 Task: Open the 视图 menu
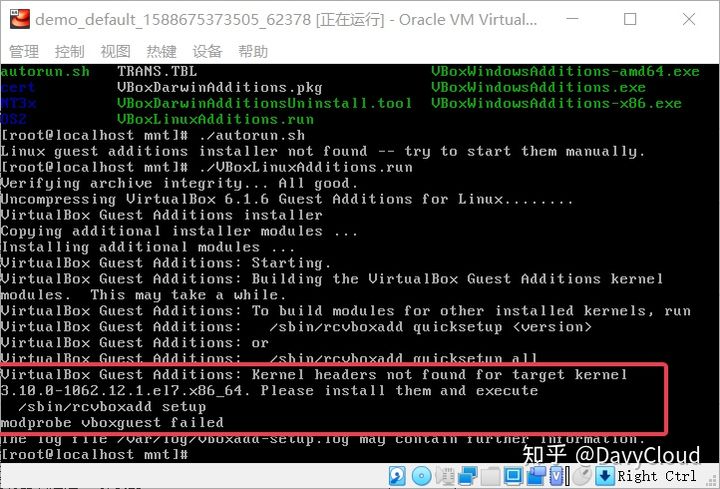point(115,51)
